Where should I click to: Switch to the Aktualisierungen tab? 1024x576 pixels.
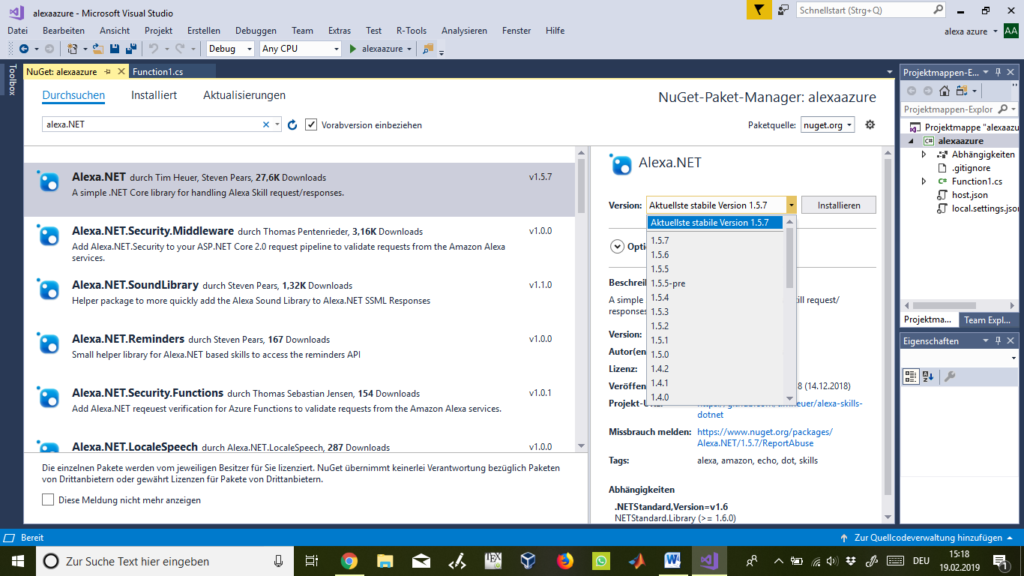pyautogui.click(x=244, y=95)
